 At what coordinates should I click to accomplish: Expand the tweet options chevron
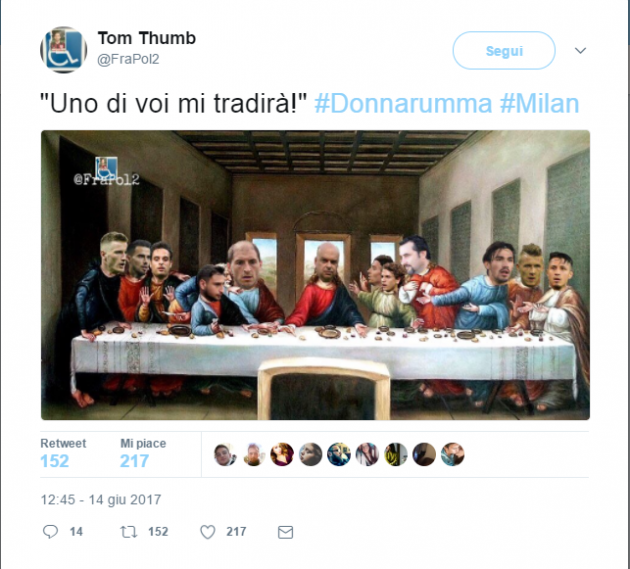pos(580,51)
